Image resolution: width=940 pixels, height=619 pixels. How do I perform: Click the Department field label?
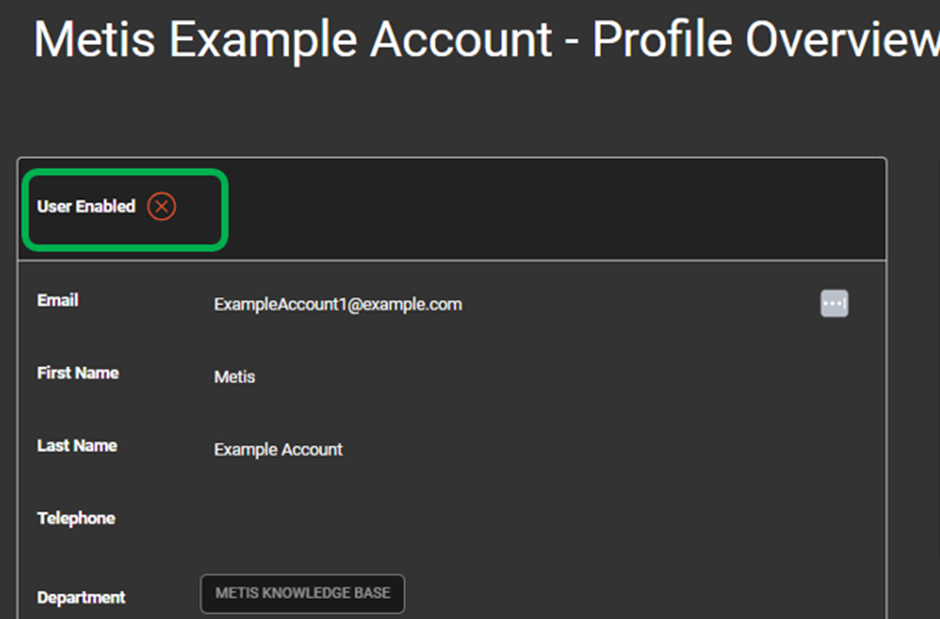tap(82, 597)
